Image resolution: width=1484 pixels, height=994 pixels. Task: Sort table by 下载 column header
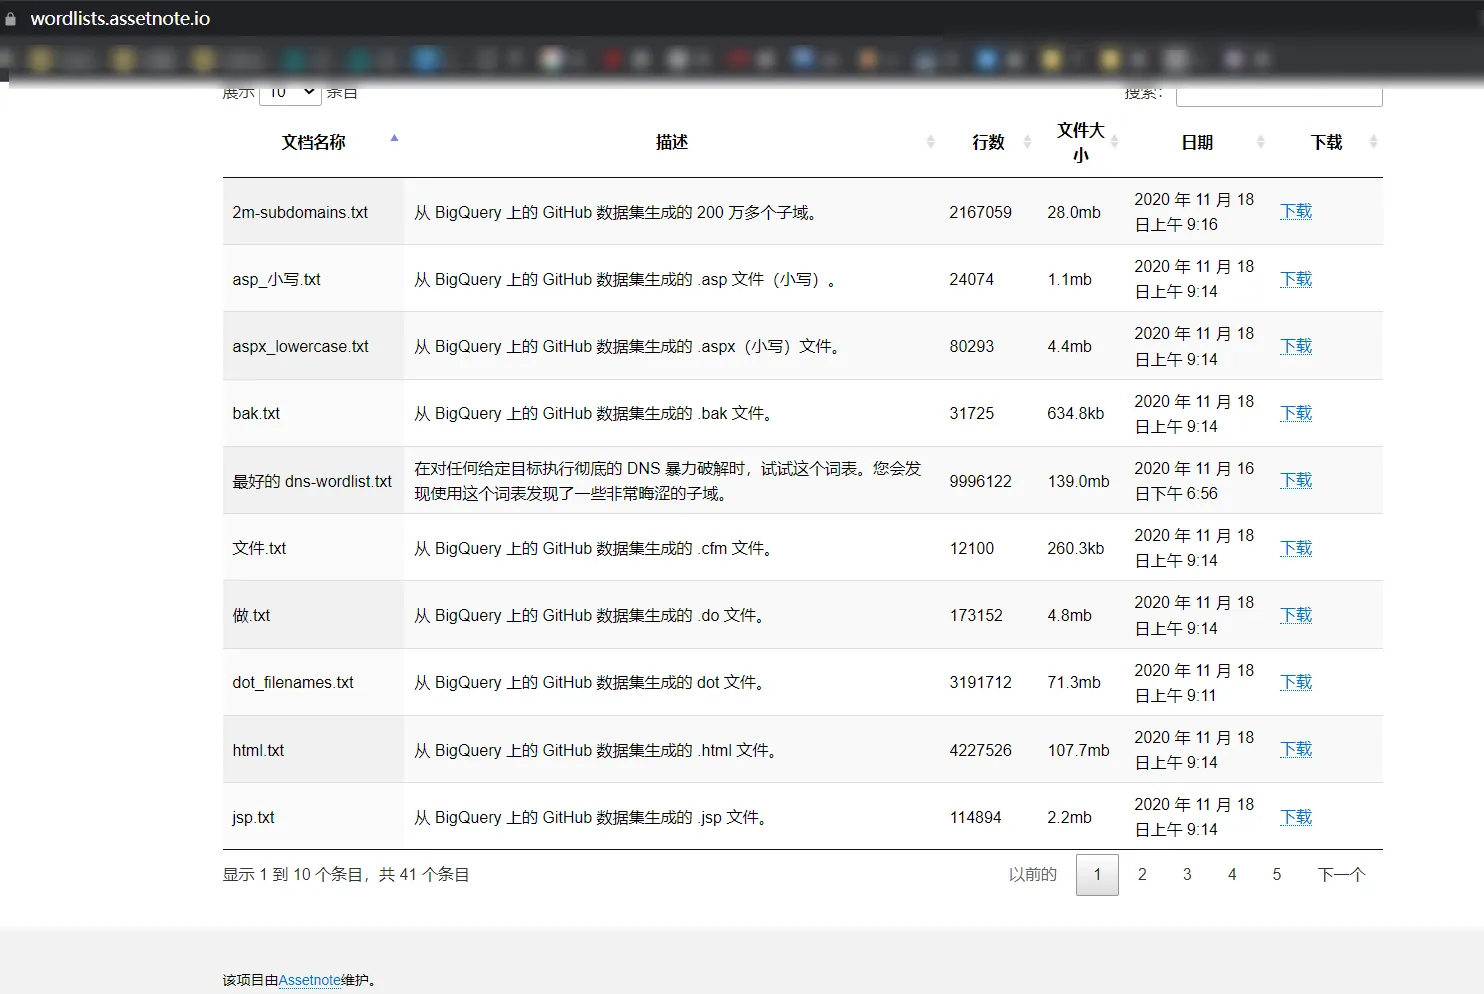click(x=1327, y=143)
